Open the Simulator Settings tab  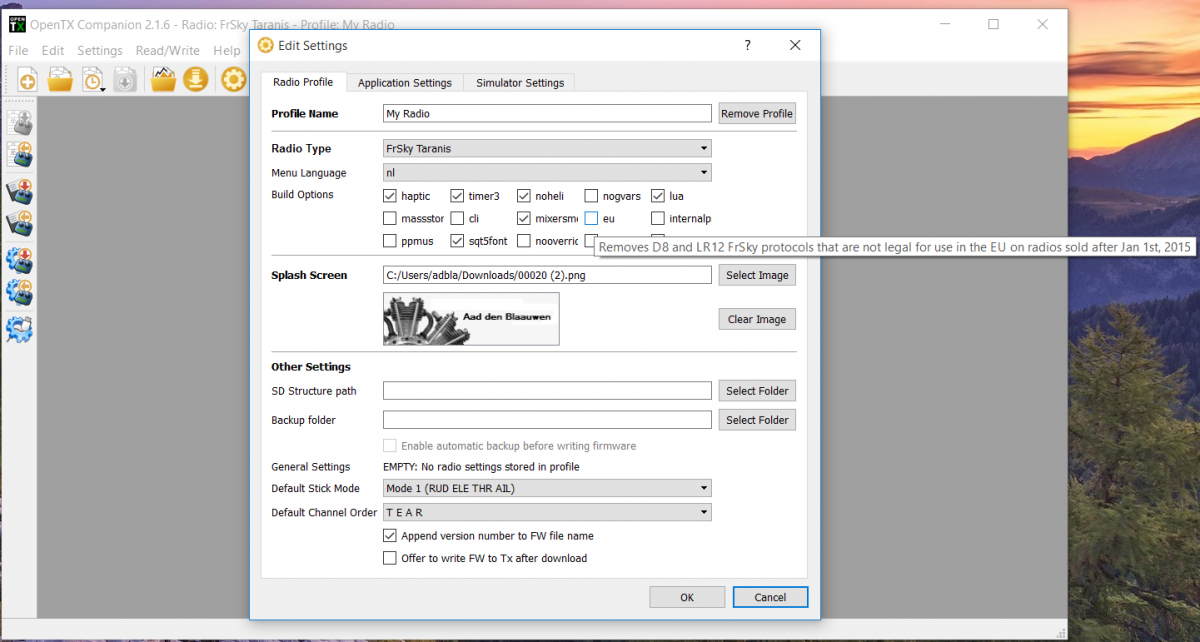[520, 83]
